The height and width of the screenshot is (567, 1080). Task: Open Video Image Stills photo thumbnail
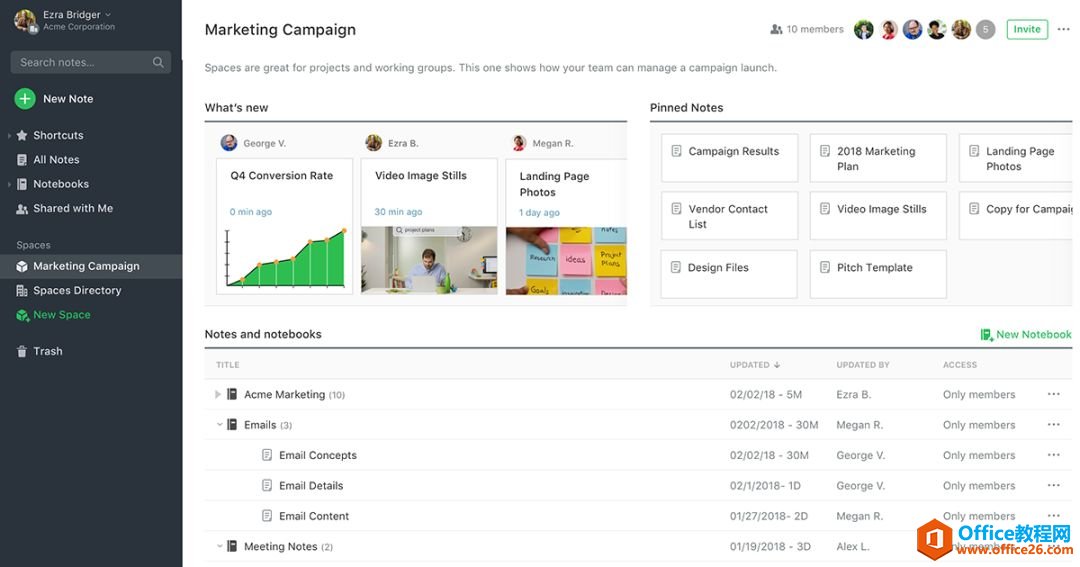[429, 260]
